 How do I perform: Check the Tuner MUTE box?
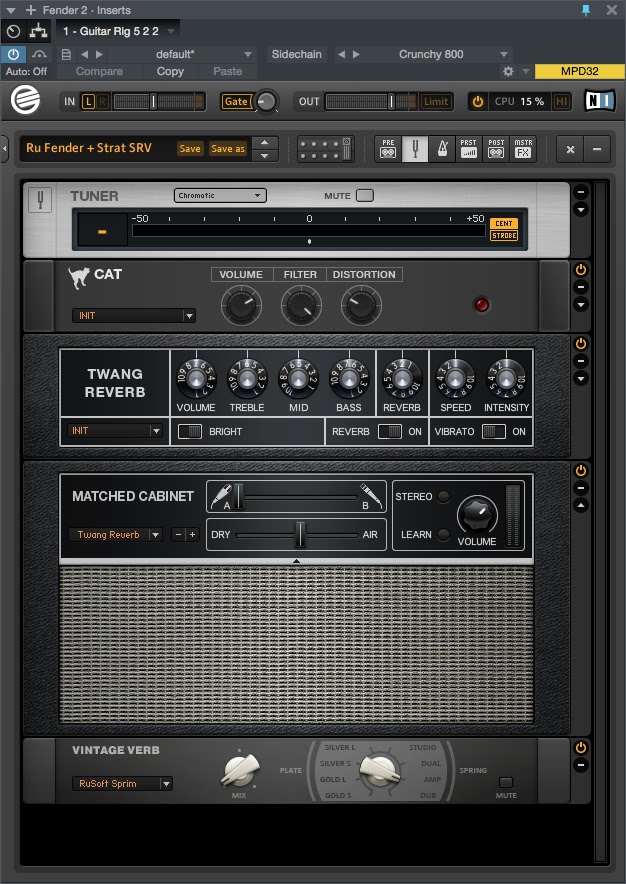(365, 196)
